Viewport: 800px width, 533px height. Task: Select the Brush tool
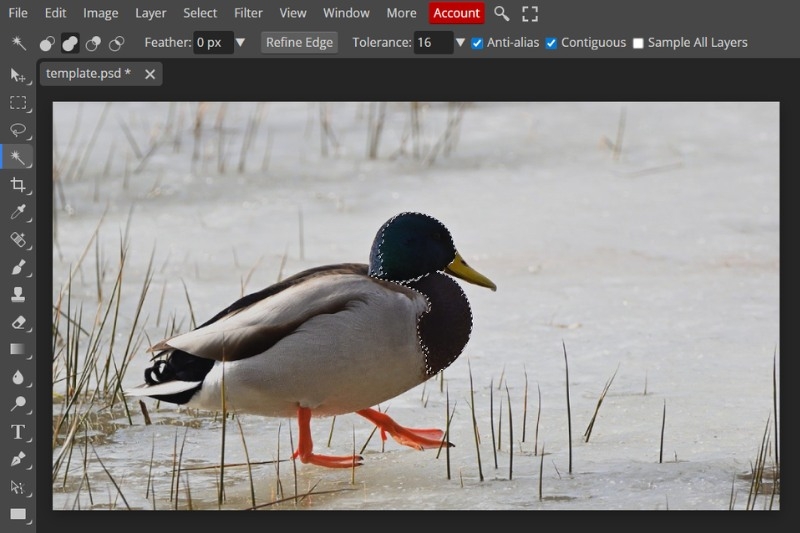pyautogui.click(x=18, y=267)
